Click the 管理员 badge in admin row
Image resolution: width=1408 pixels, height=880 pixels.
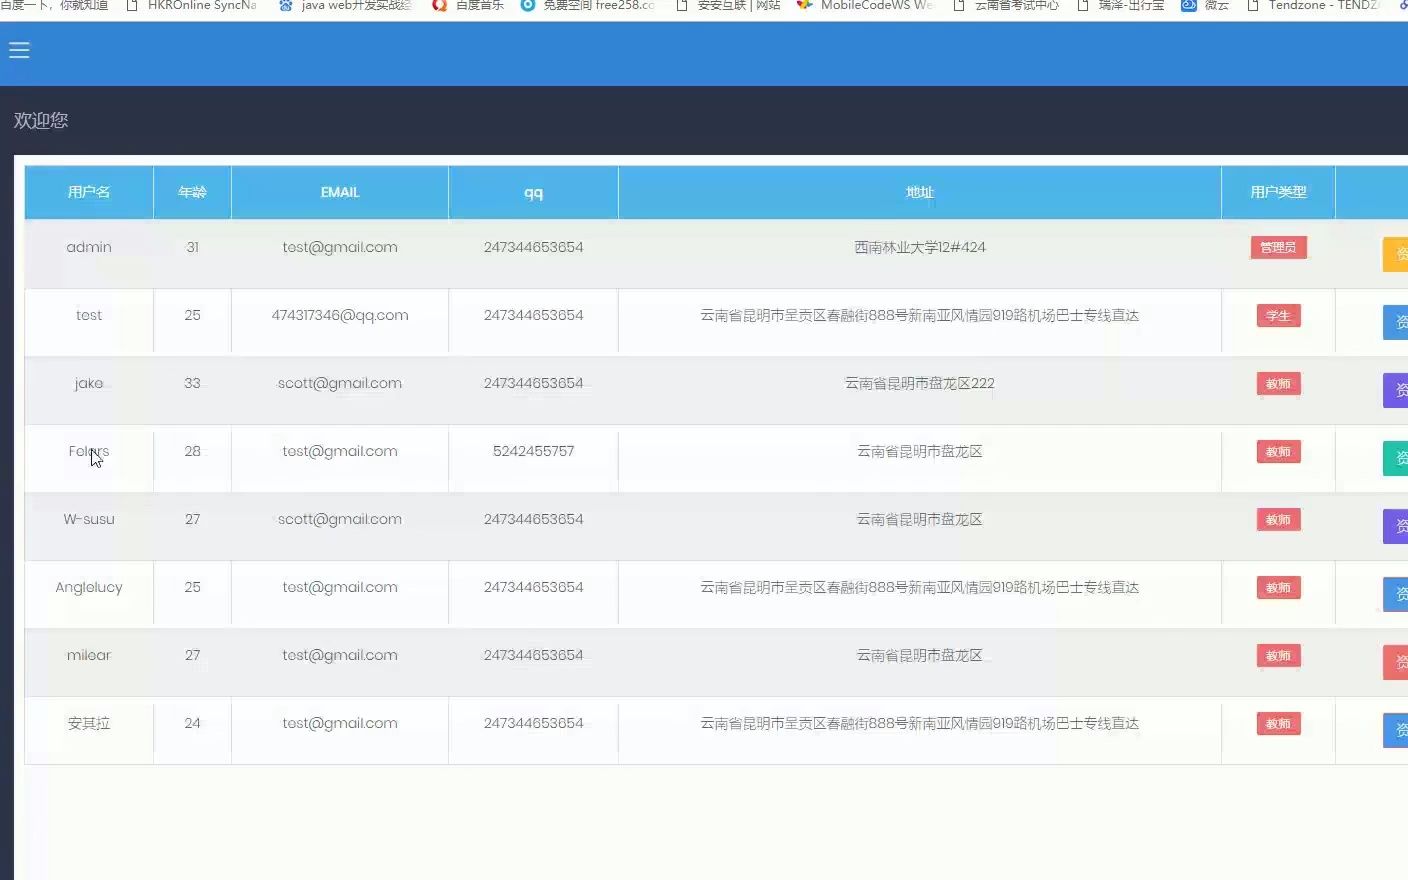coord(1278,247)
